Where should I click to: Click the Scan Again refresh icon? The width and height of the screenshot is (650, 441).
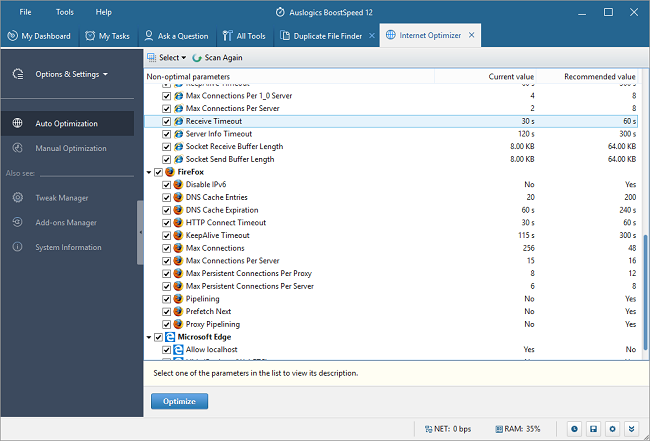(x=197, y=58)
